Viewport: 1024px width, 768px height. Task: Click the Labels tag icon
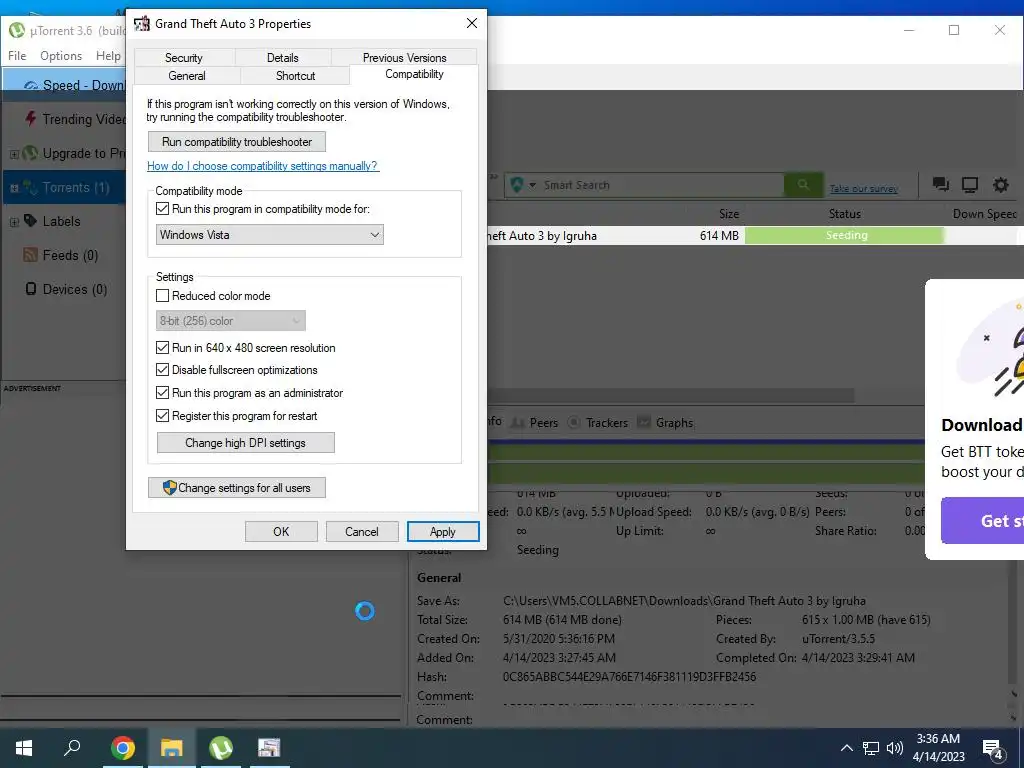[31, 221]
